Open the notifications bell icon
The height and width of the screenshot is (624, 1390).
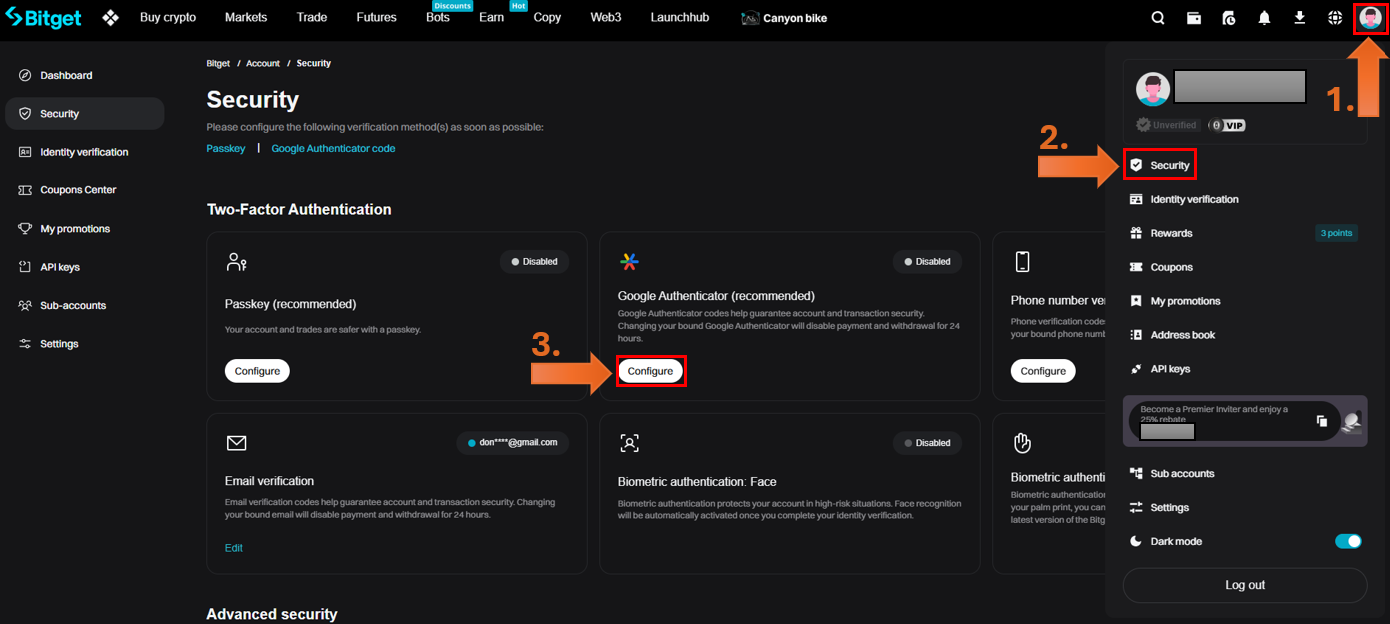[1265, 18]
